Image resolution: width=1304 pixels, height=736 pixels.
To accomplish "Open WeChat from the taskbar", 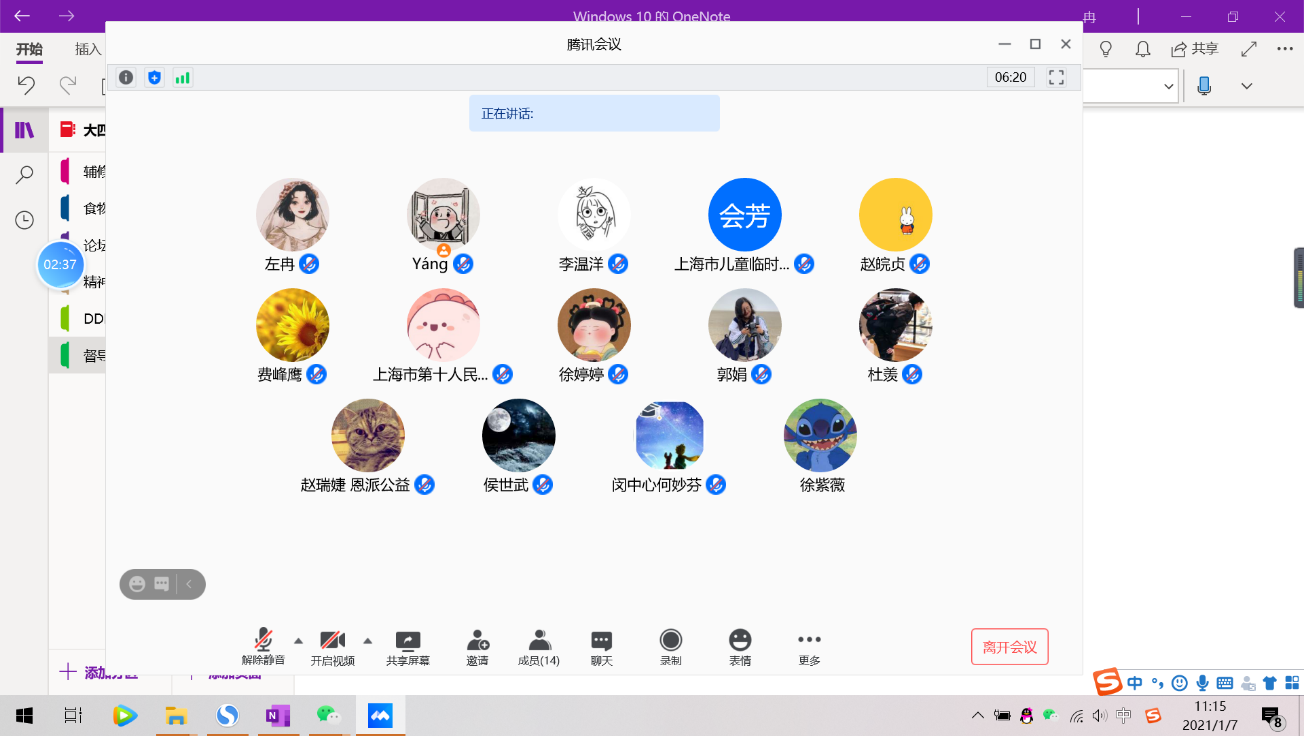I will pyautogui.click(x=328, y=715).
